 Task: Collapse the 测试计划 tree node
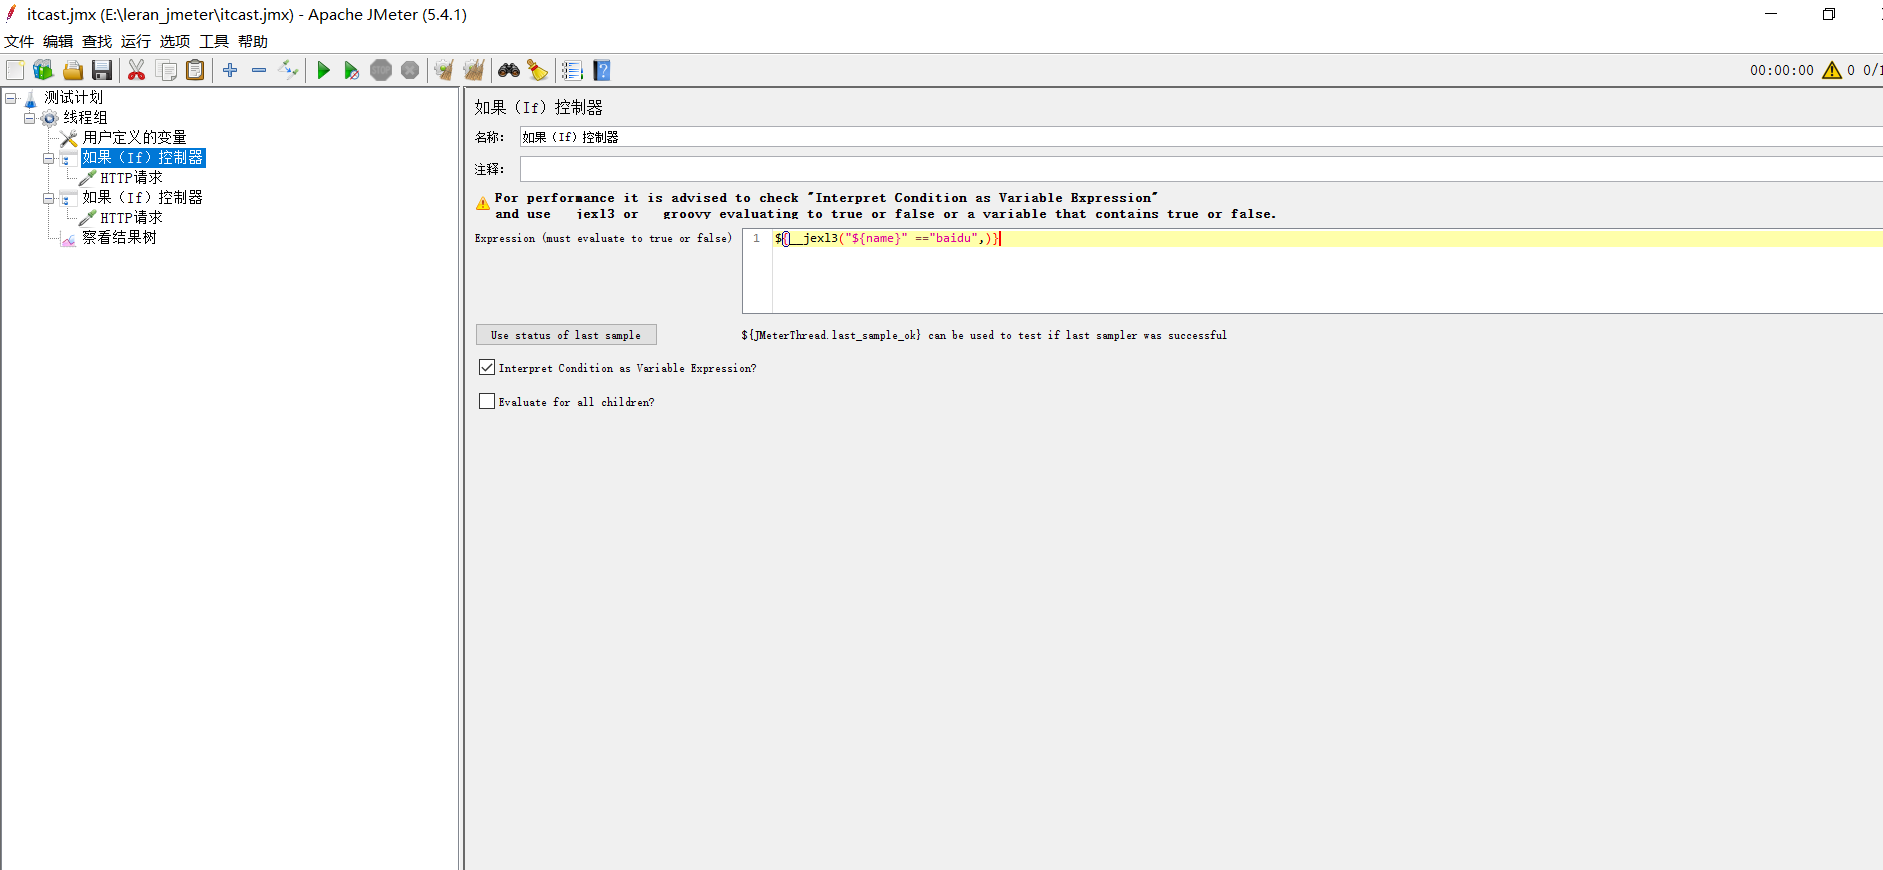click(10, 98)
